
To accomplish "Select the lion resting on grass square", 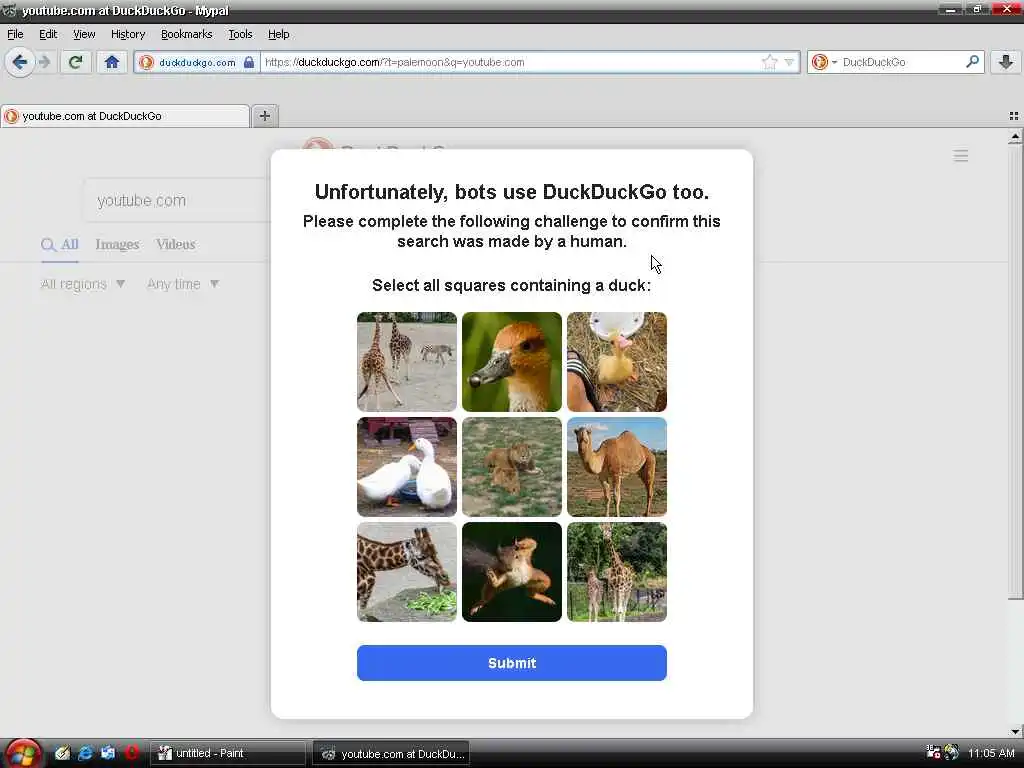I will click(x=512, y=467).
